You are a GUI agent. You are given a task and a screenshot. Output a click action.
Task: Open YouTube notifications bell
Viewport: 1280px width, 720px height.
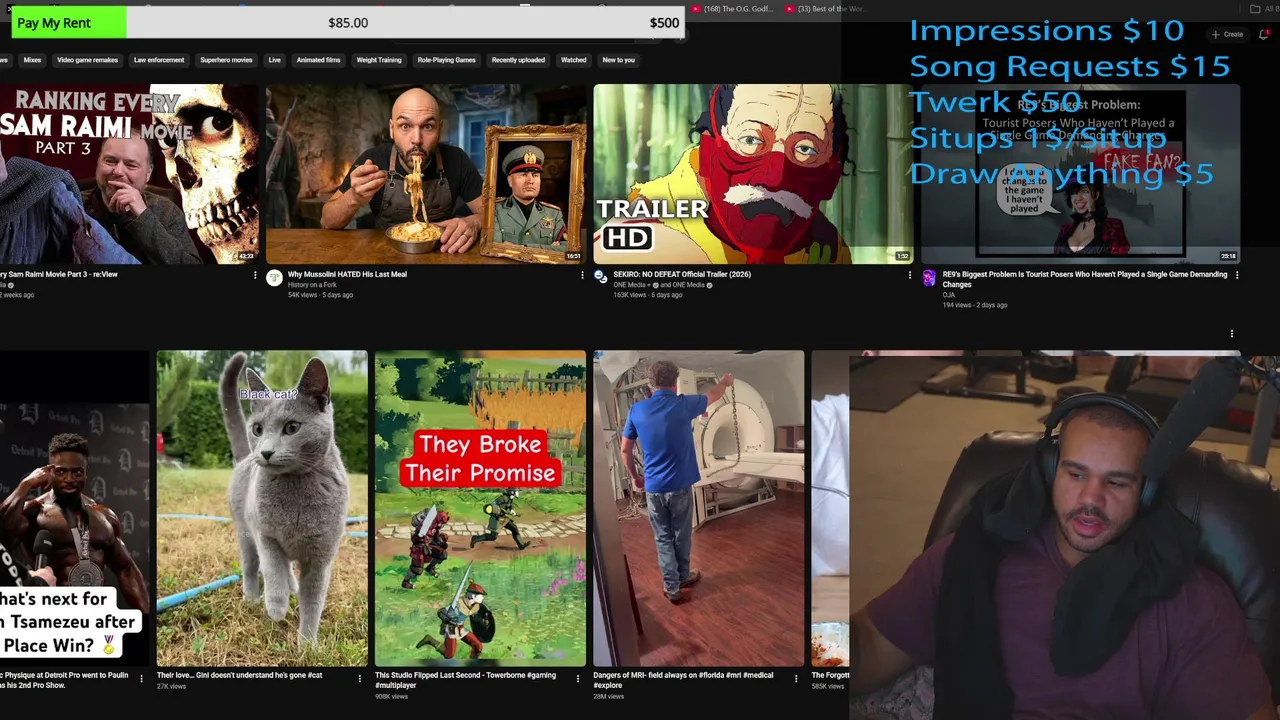pos(1264,34)
